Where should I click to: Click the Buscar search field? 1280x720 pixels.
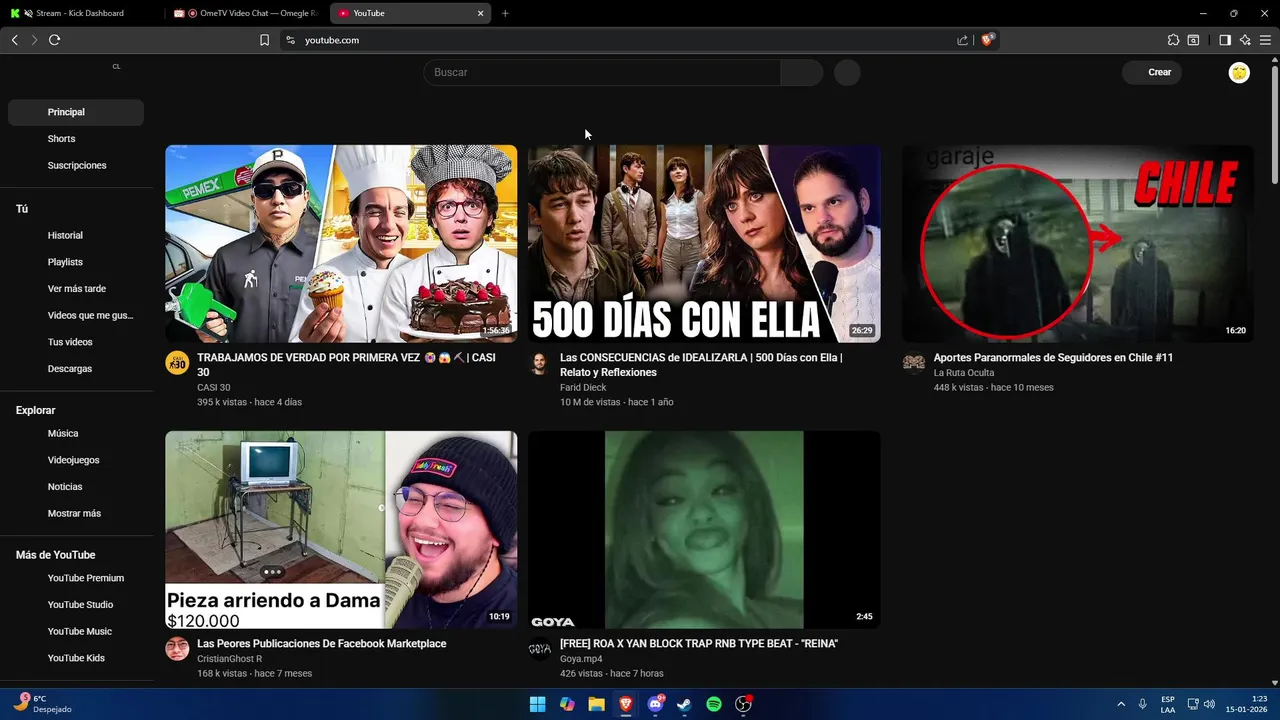pyautogui.click(x=602, y=72)
